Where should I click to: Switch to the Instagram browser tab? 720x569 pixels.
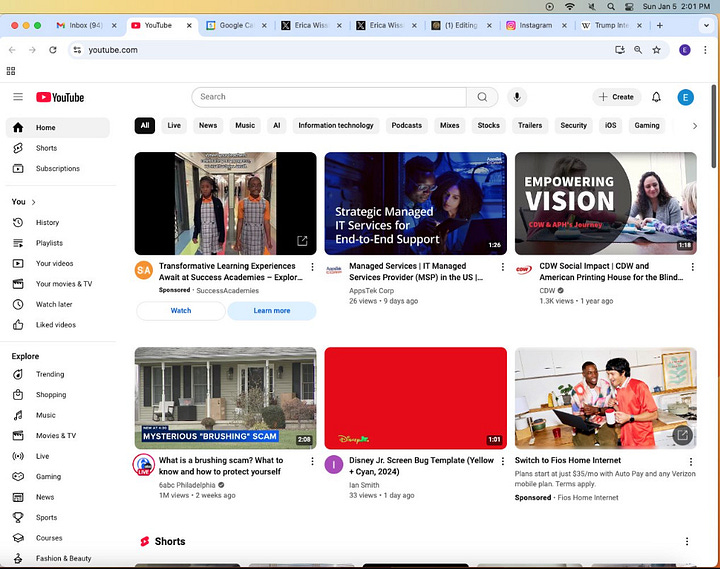534,25
